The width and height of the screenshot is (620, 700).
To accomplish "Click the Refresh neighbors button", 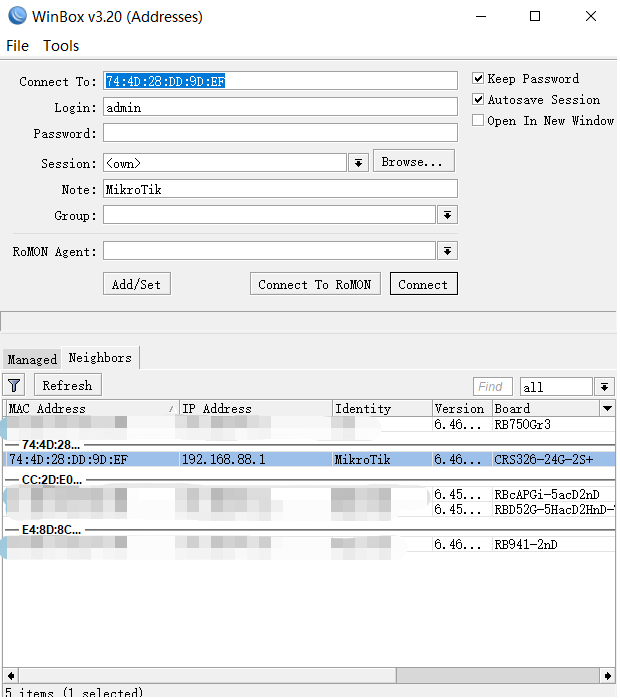I will (68, 385).
